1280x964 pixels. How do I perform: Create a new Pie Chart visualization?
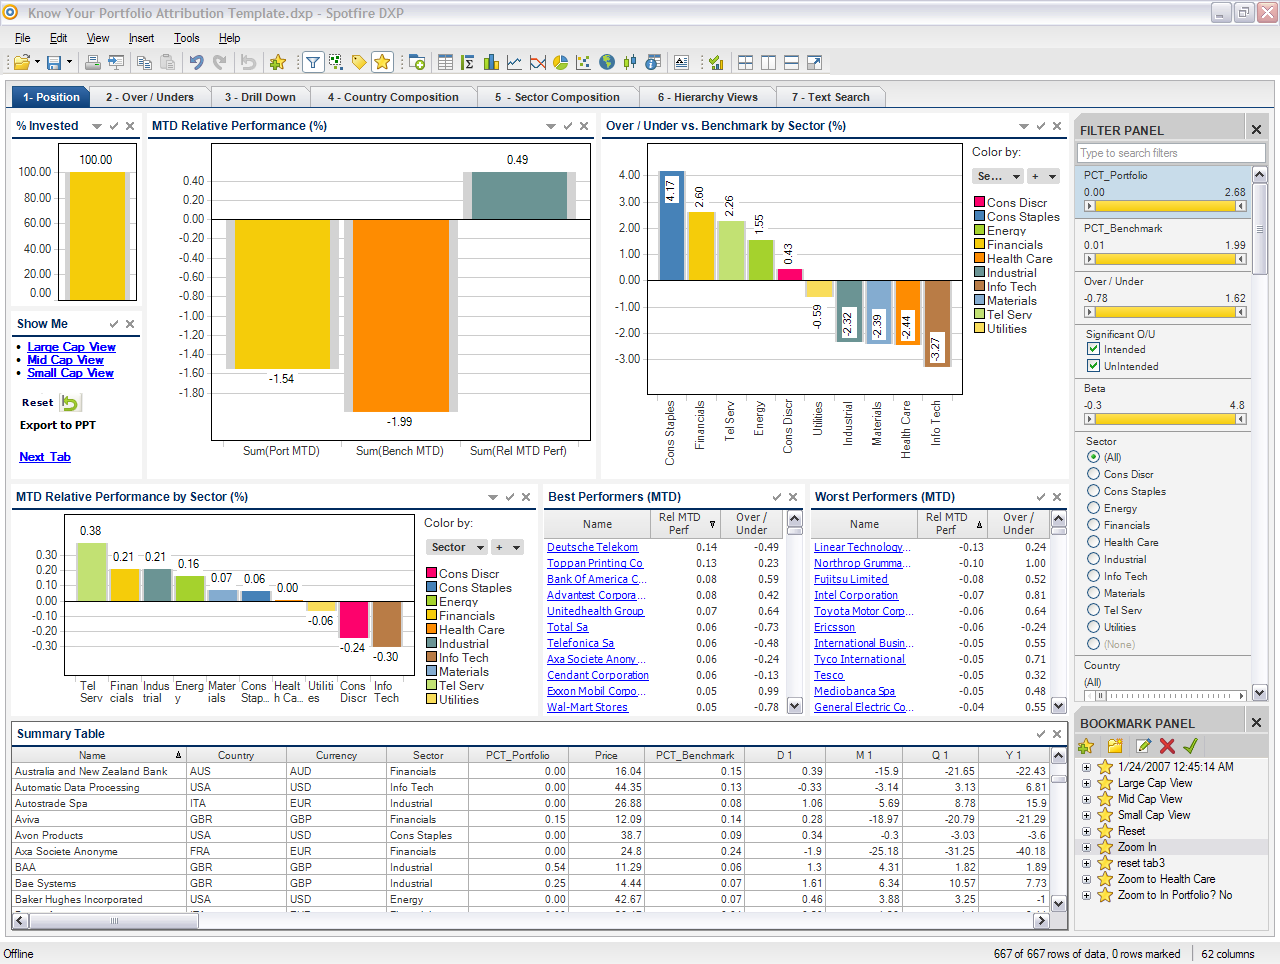pyautogui.click(x=559, y=62)
